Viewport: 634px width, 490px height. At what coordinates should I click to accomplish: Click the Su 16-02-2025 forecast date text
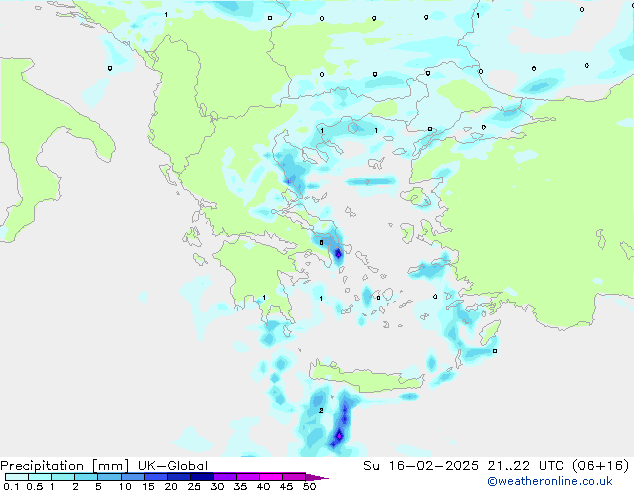tap(421, 466)
